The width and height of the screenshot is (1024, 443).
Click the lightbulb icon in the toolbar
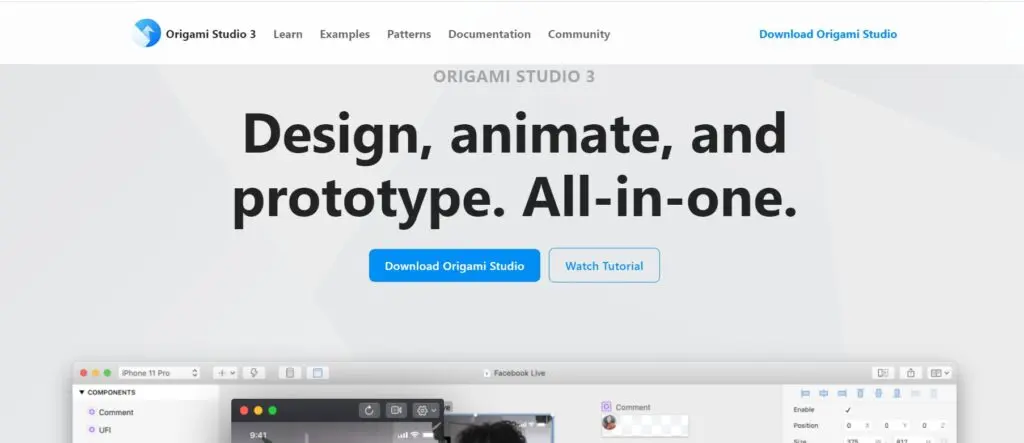click(x=254, y=373)
